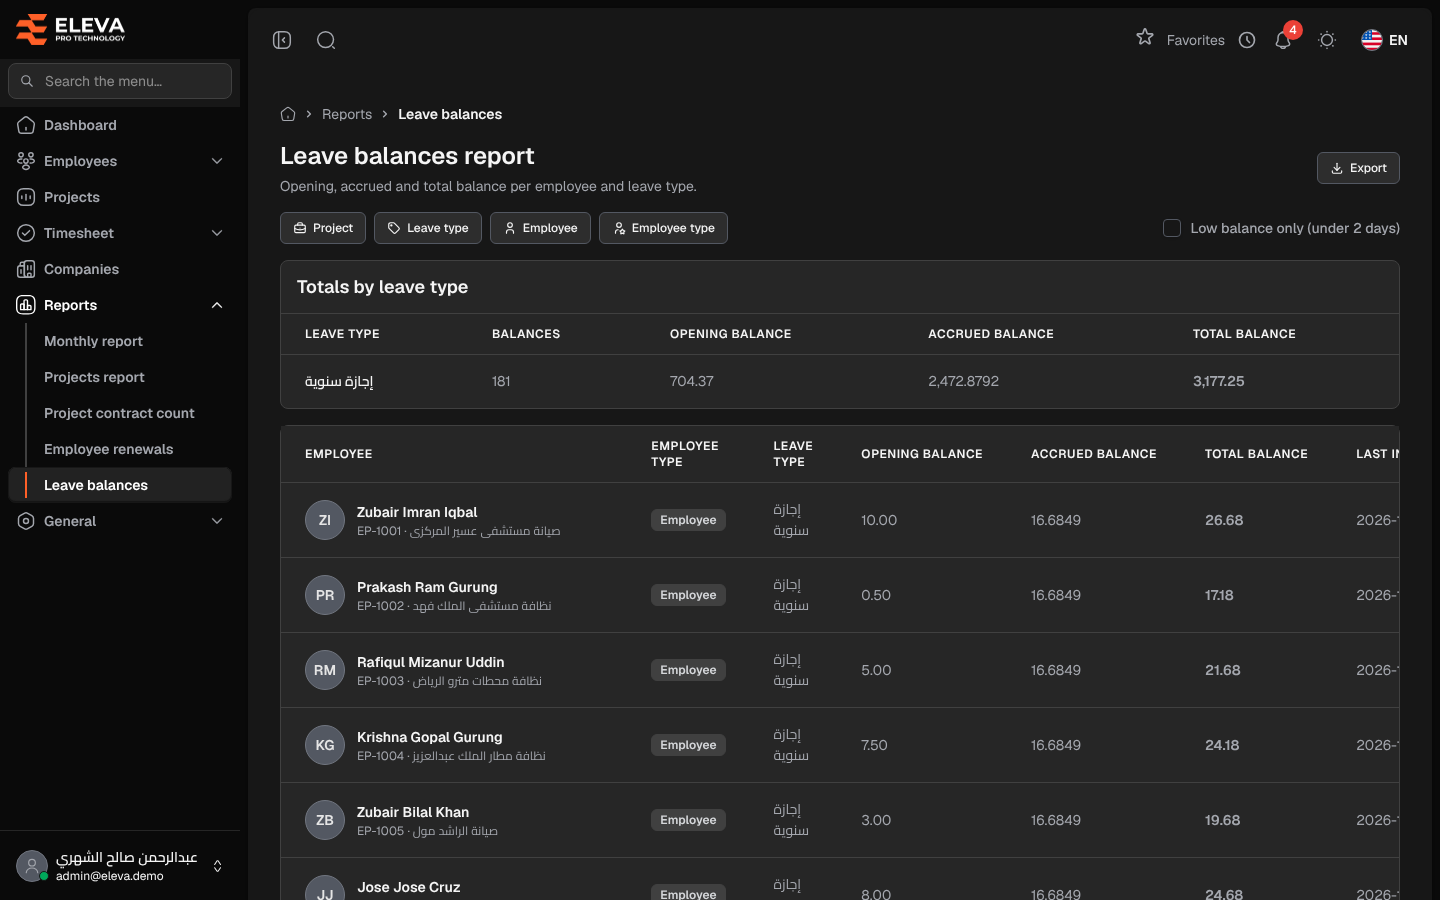Open the Employee type filter
1440x900 pixels.
click(x=663, y=228)
